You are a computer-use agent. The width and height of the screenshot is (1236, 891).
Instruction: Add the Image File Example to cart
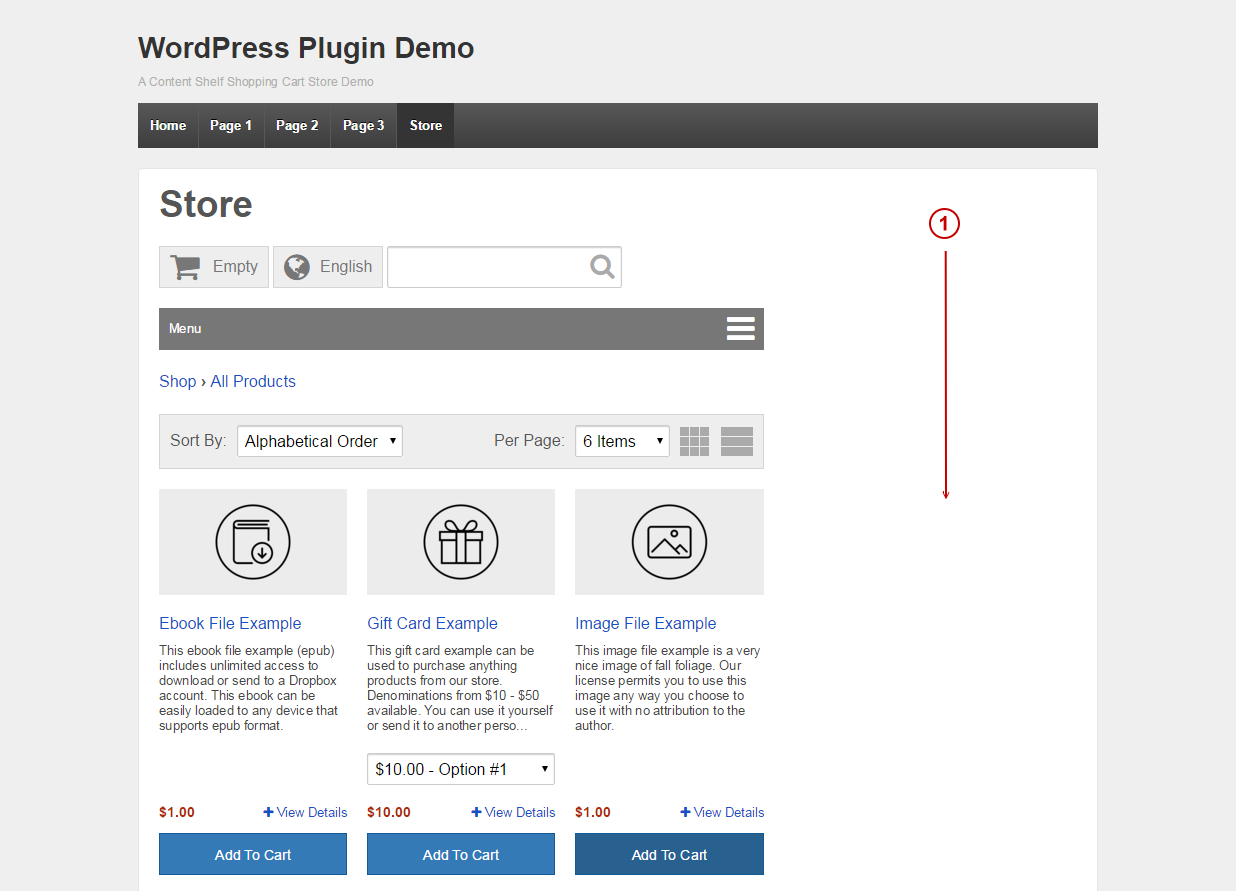click(669, 855)
